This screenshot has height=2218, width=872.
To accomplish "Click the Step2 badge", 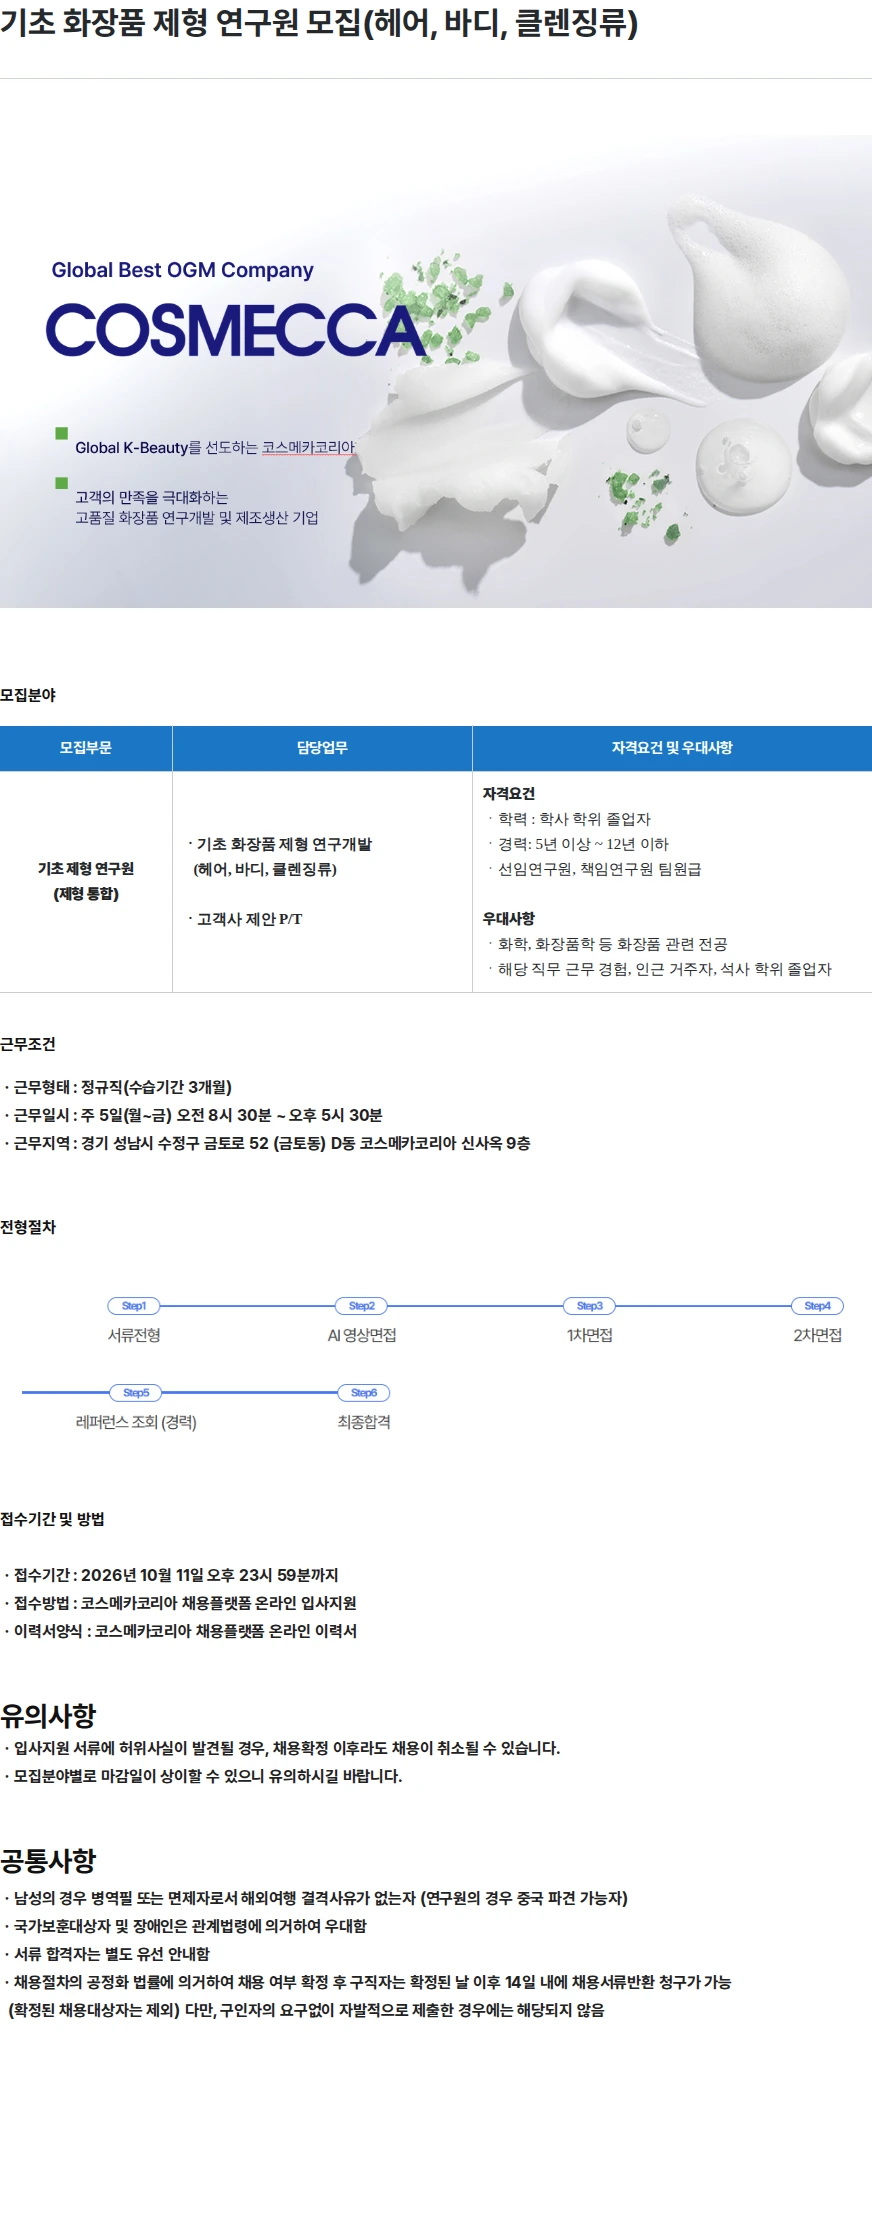I will point(362,1306).
